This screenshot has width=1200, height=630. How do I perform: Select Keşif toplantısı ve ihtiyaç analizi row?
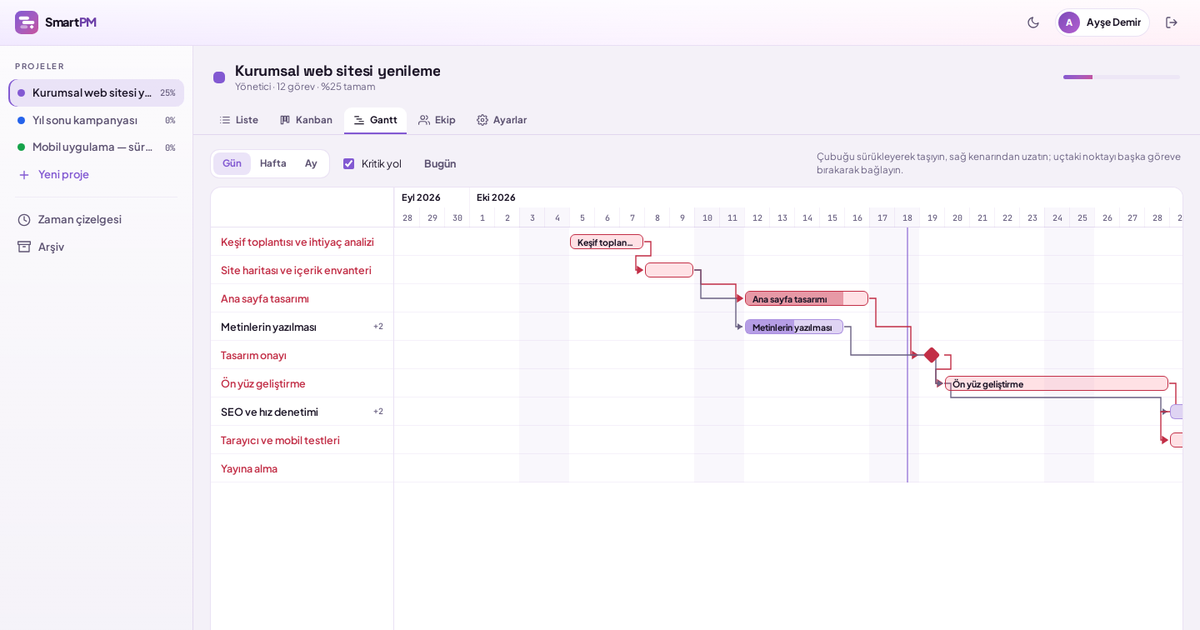click(x=302, y=242)
